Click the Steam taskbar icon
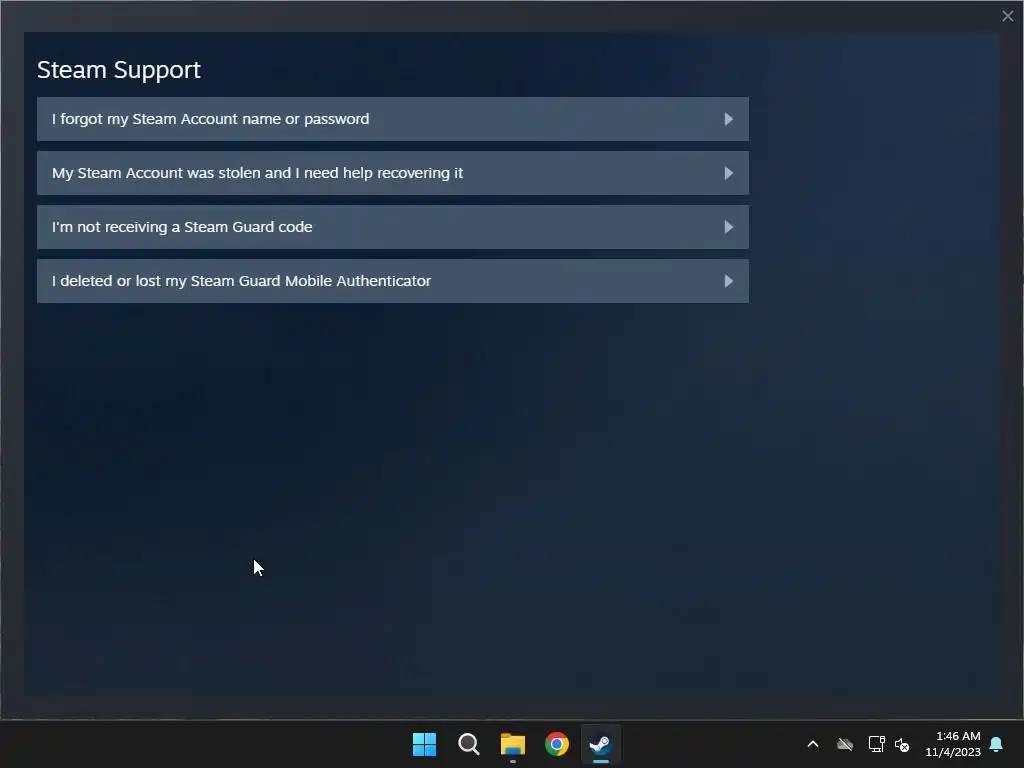Image resolution: width=1024 pixels, height=768 pixels. click(x=601, y=744)
